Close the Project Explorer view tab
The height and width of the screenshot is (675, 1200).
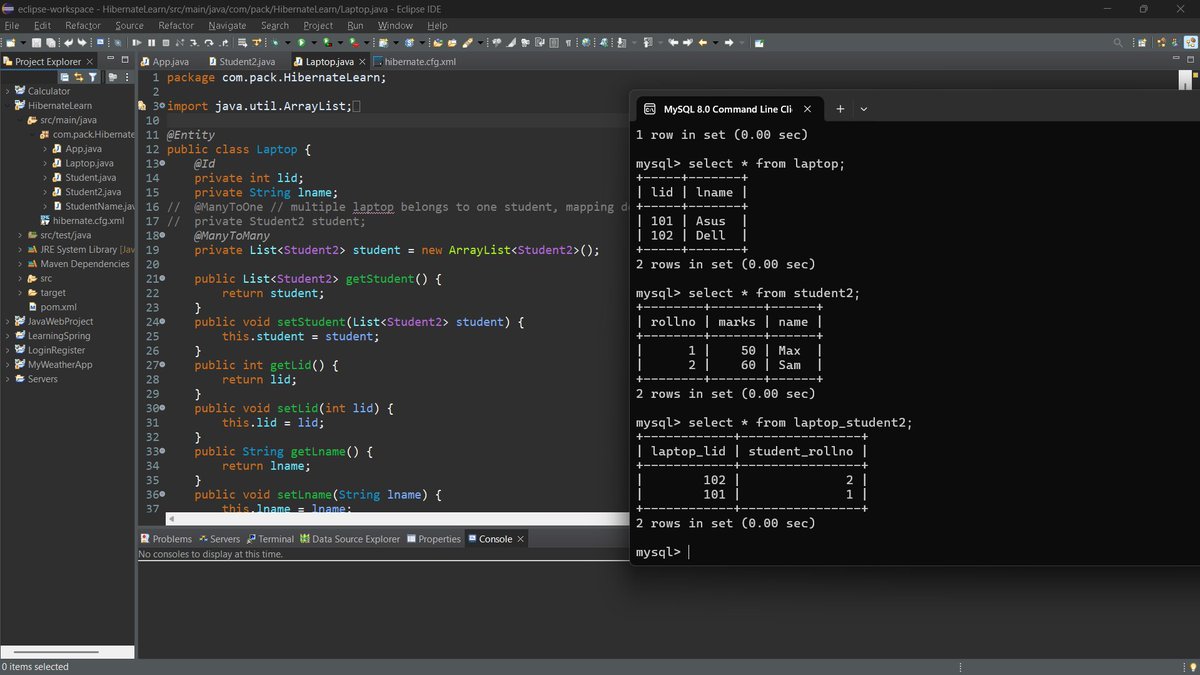click(92, 61)
